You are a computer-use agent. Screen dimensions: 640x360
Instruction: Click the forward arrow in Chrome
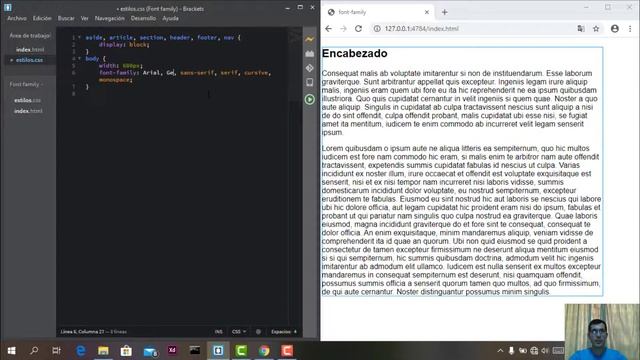point(343,29)
